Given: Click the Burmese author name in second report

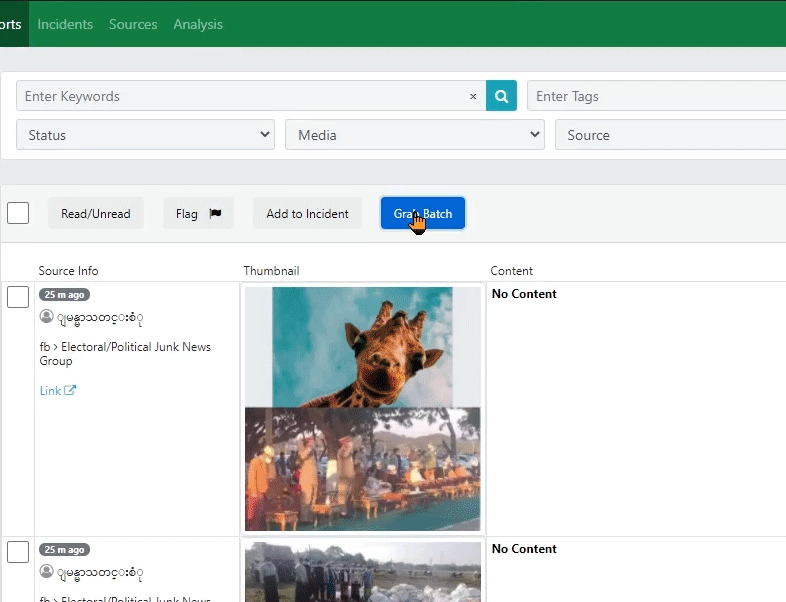Looking at the screenshot, I should pos(100,572).
